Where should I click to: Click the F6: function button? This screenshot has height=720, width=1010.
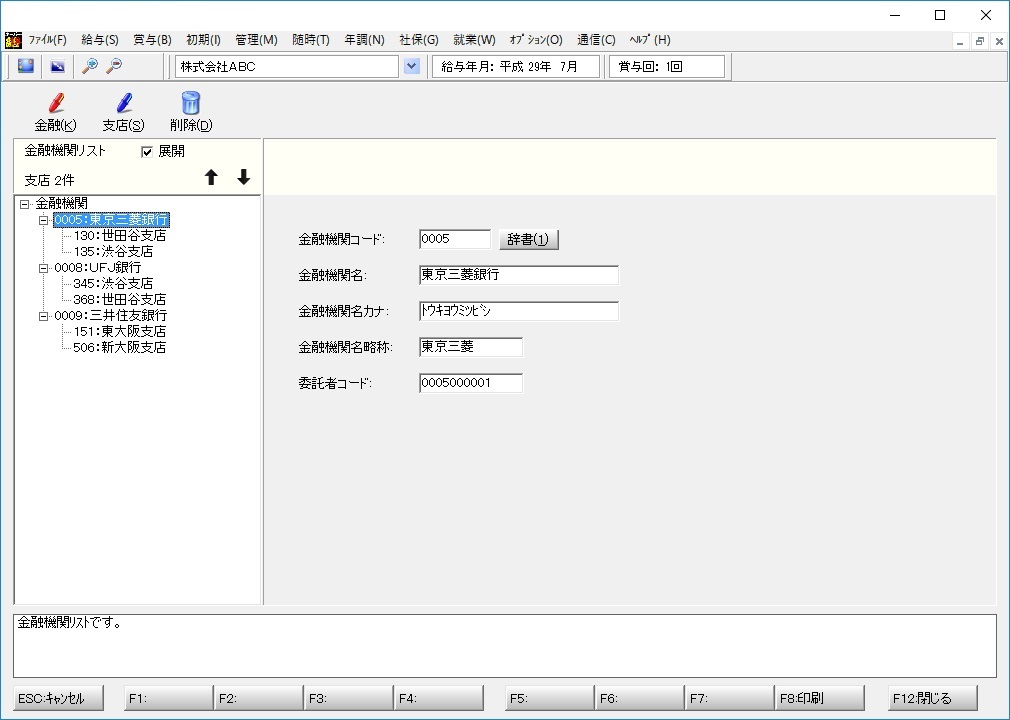point(640,698)
